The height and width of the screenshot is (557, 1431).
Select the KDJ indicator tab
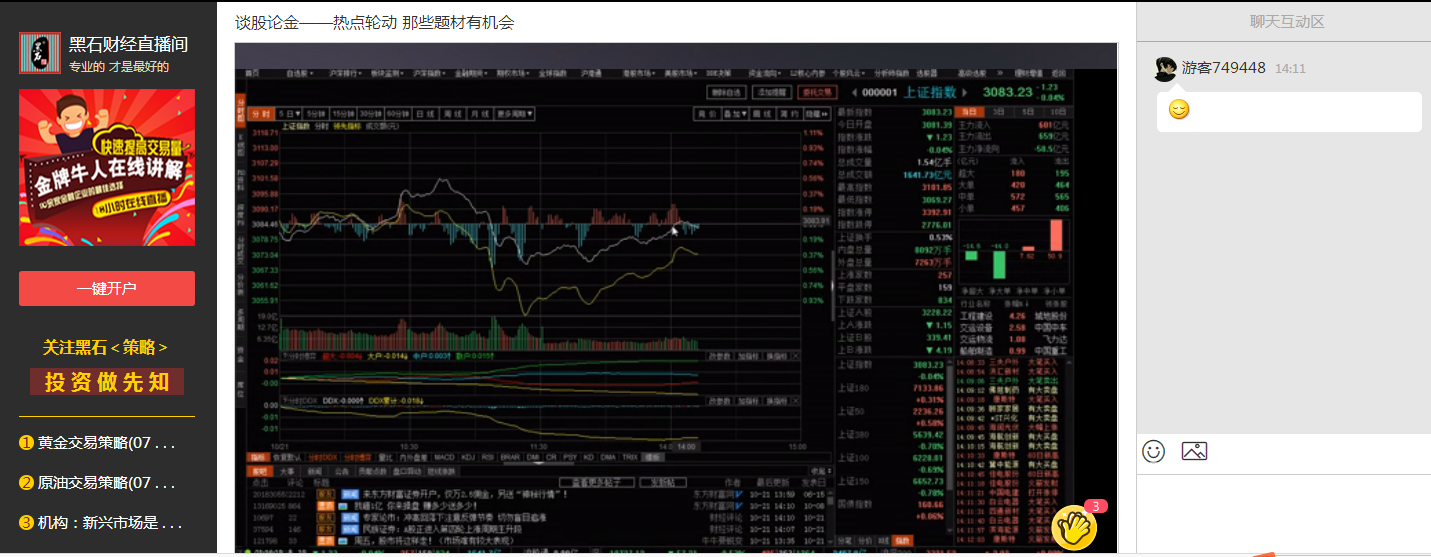[468, 457]
